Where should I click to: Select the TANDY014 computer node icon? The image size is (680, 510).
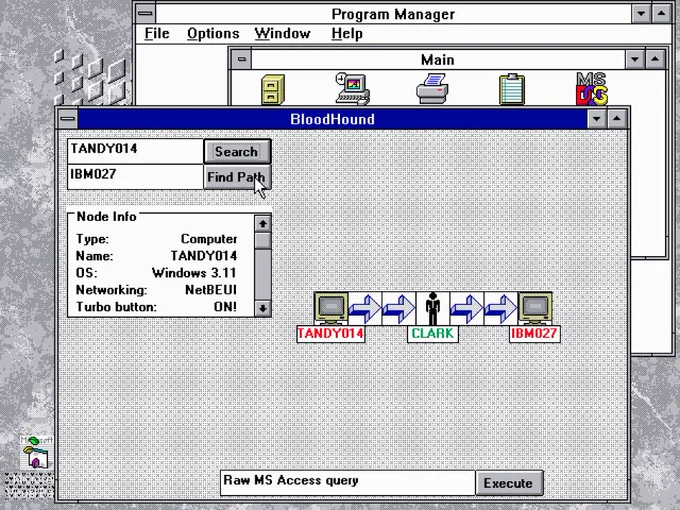point(331,308)
